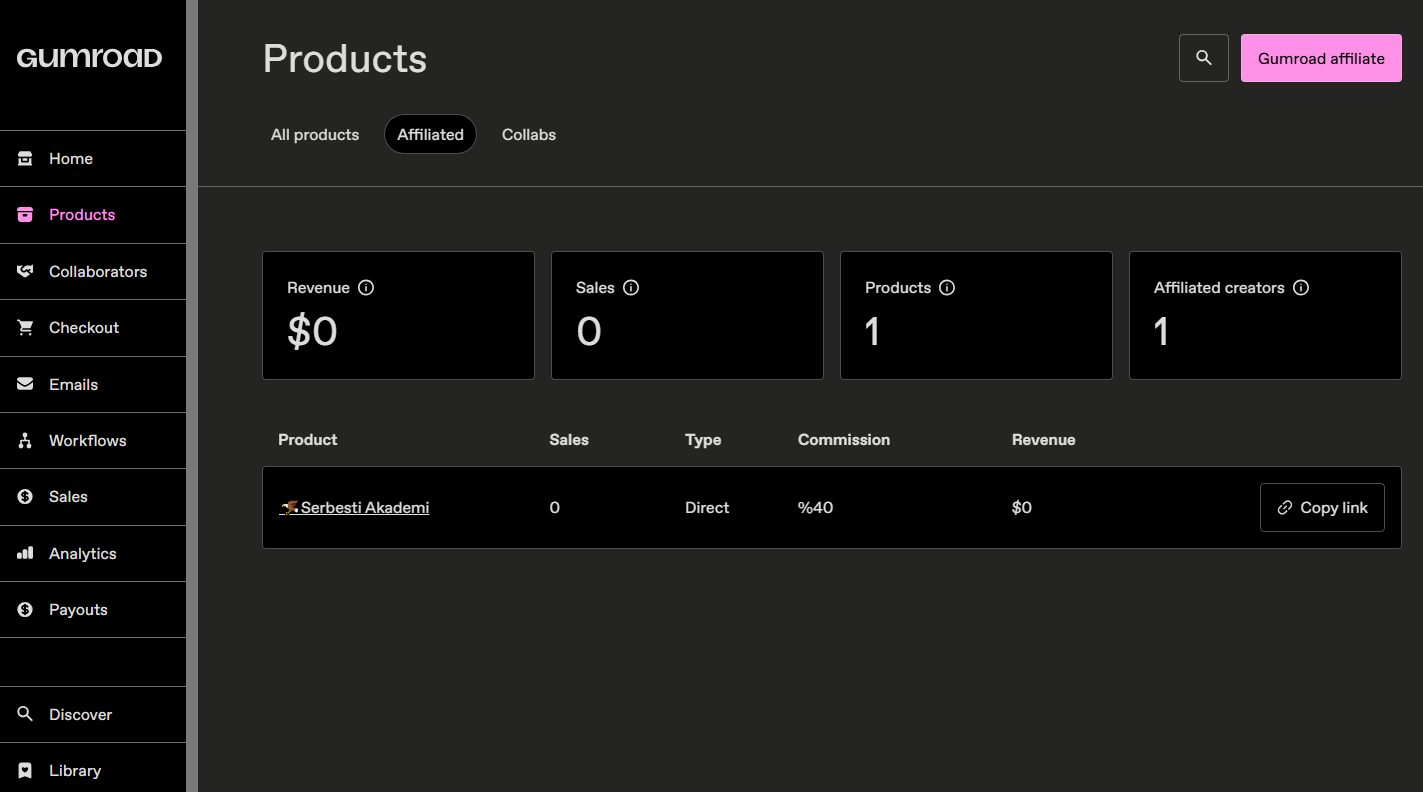Click the Gumroad affiliate button
Viewport: 1423px width, 792px height.
1321,58
